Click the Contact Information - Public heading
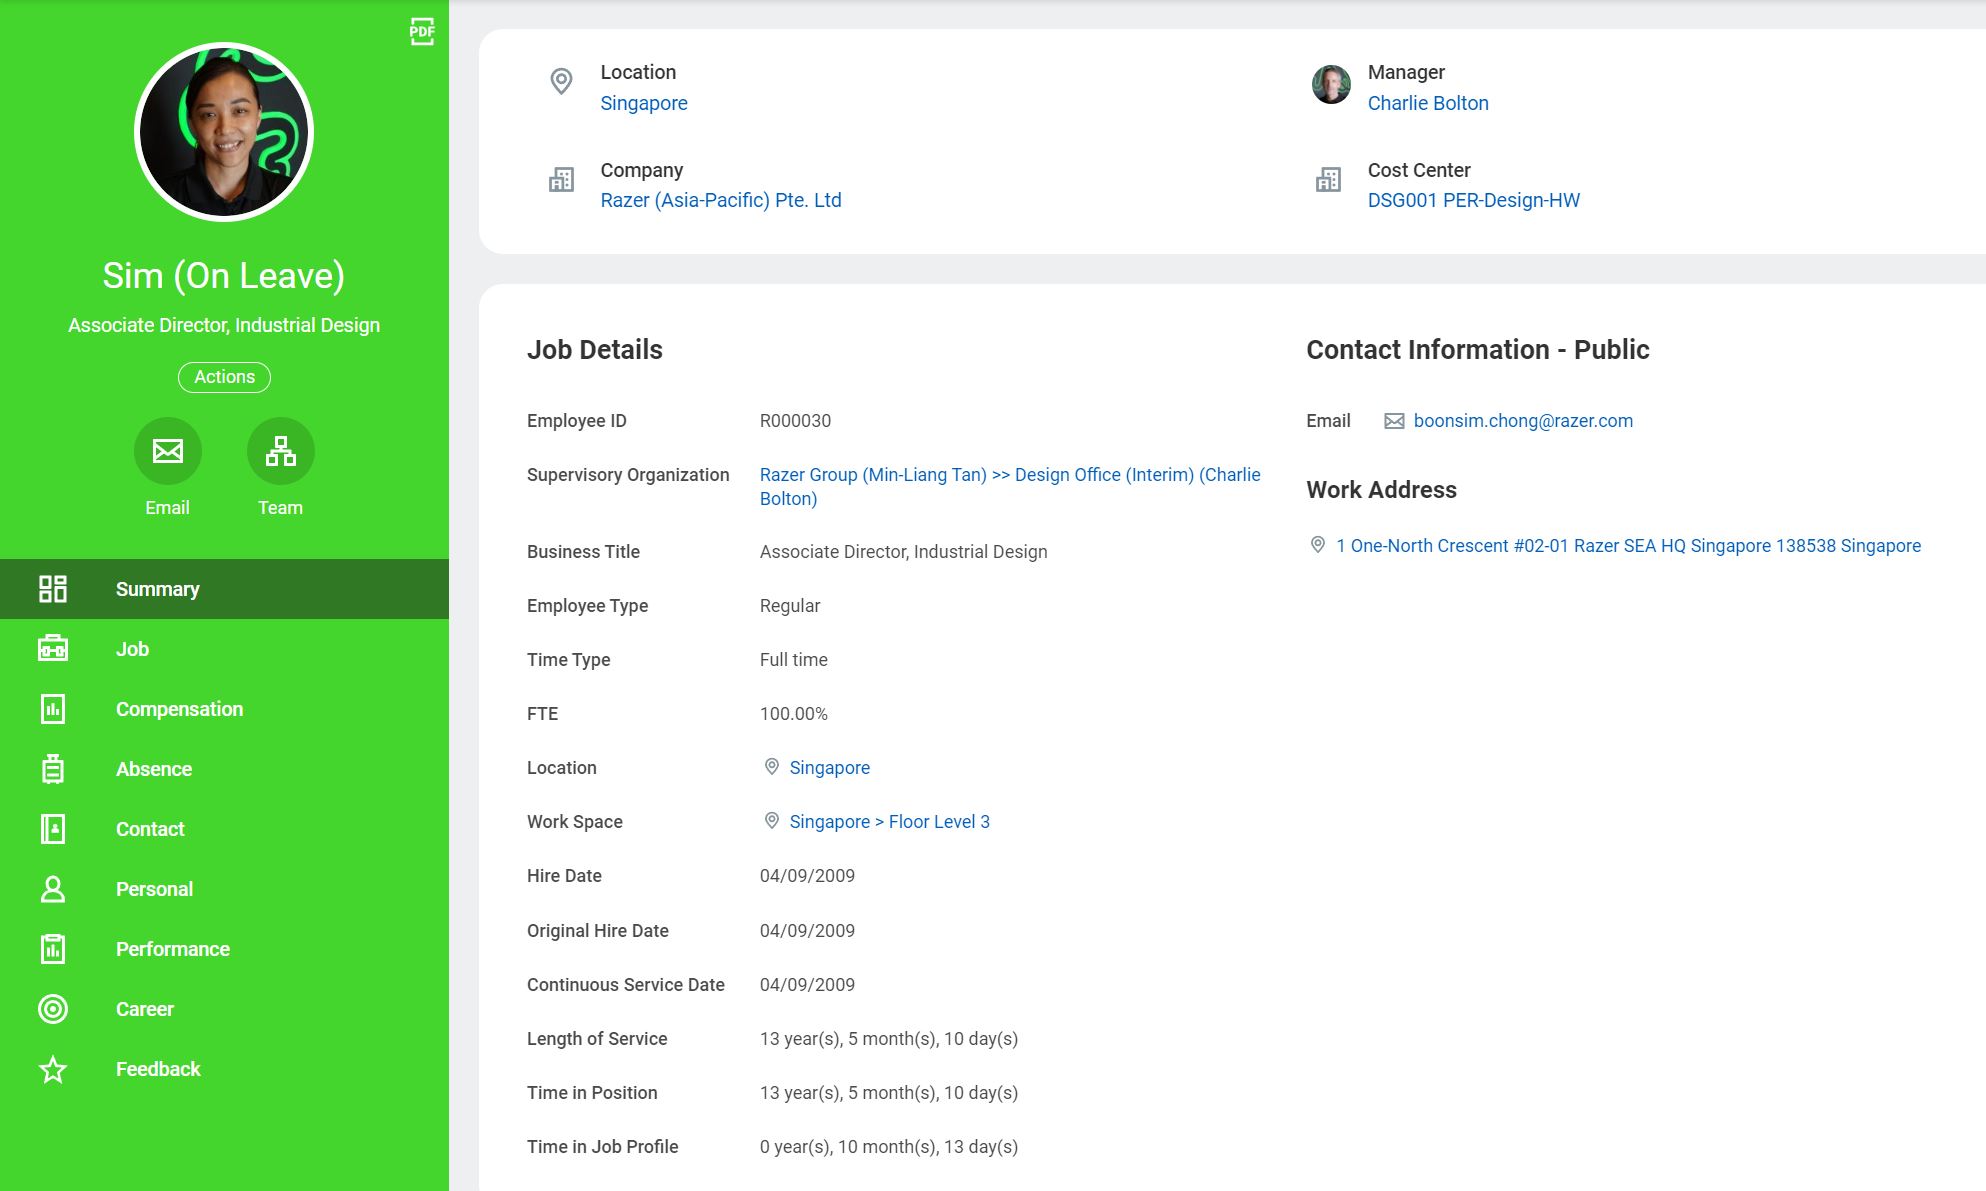 (x=1478, y=349)
